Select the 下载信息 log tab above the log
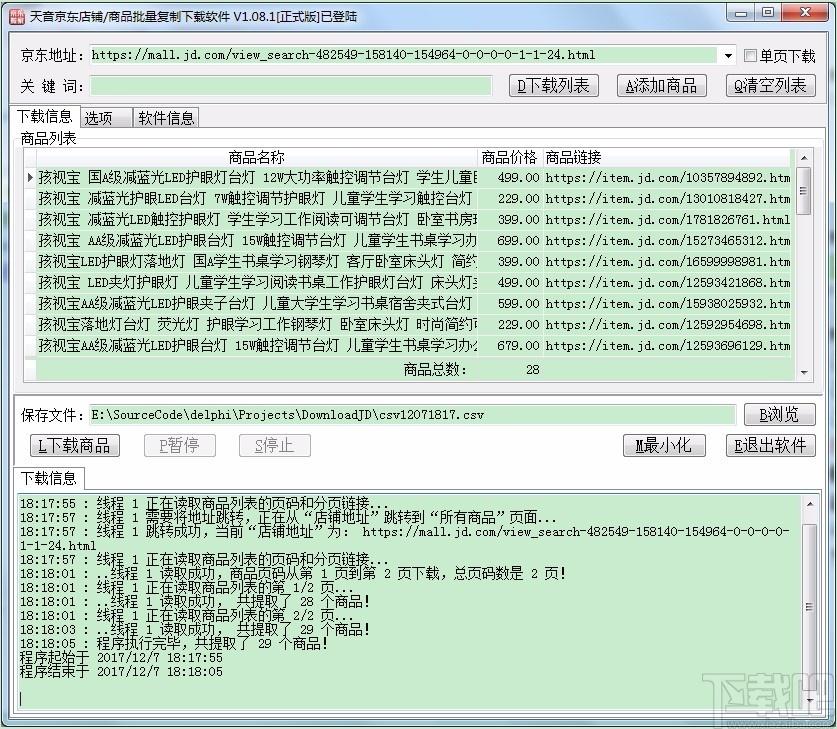Screen dimensions: 837x729 click(49, 478)
